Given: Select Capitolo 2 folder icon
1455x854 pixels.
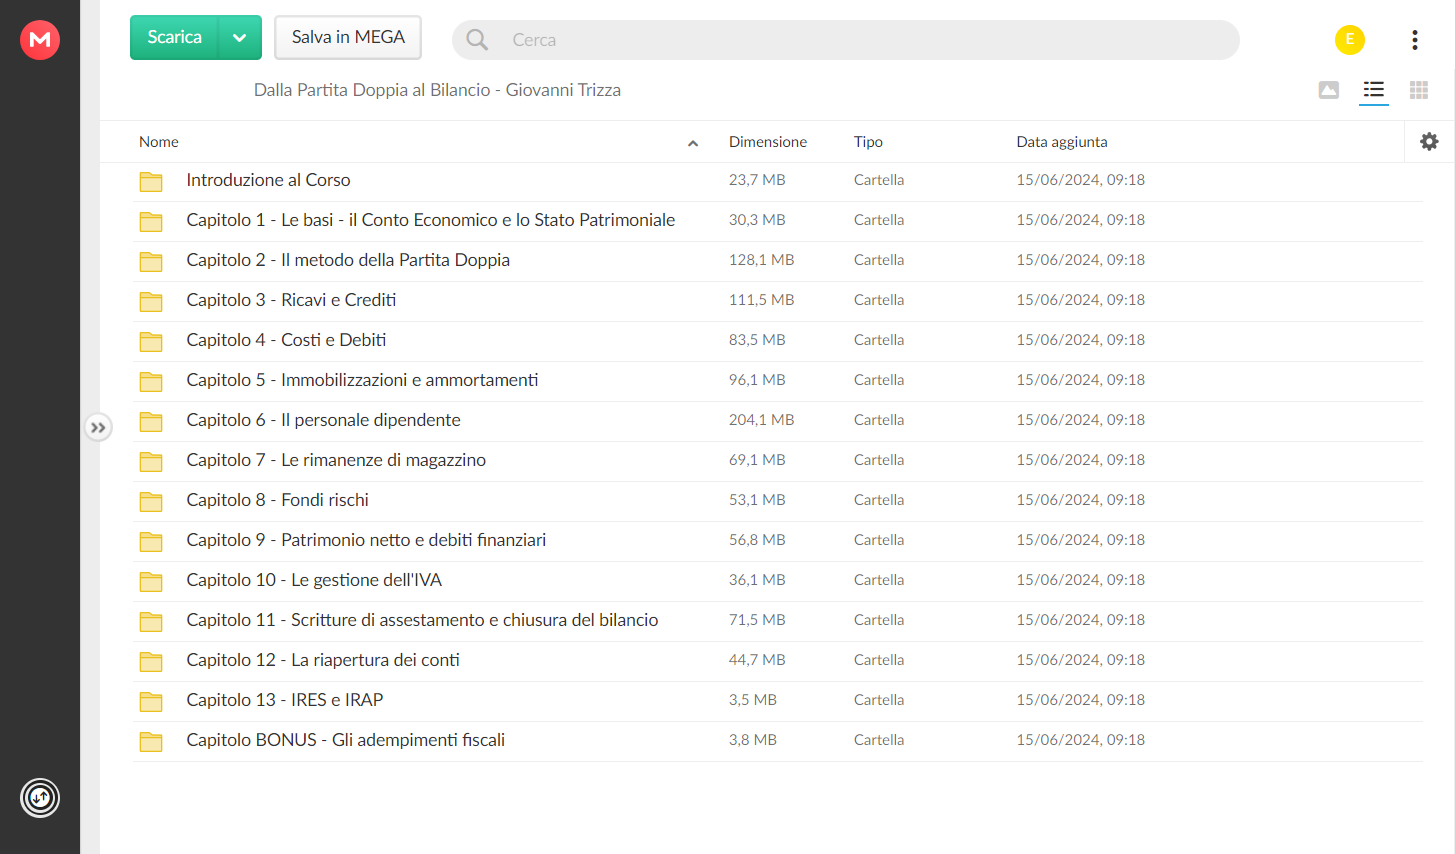Looking at the screenshot, I should [x=151, y=261].
